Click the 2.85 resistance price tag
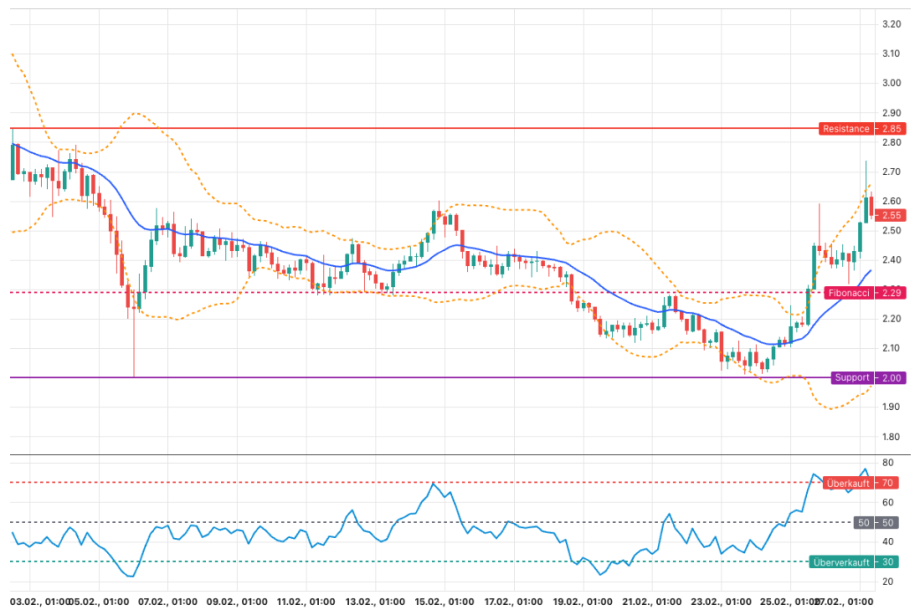This screenshot has height=610, width=920. click(x=891, y=129)
